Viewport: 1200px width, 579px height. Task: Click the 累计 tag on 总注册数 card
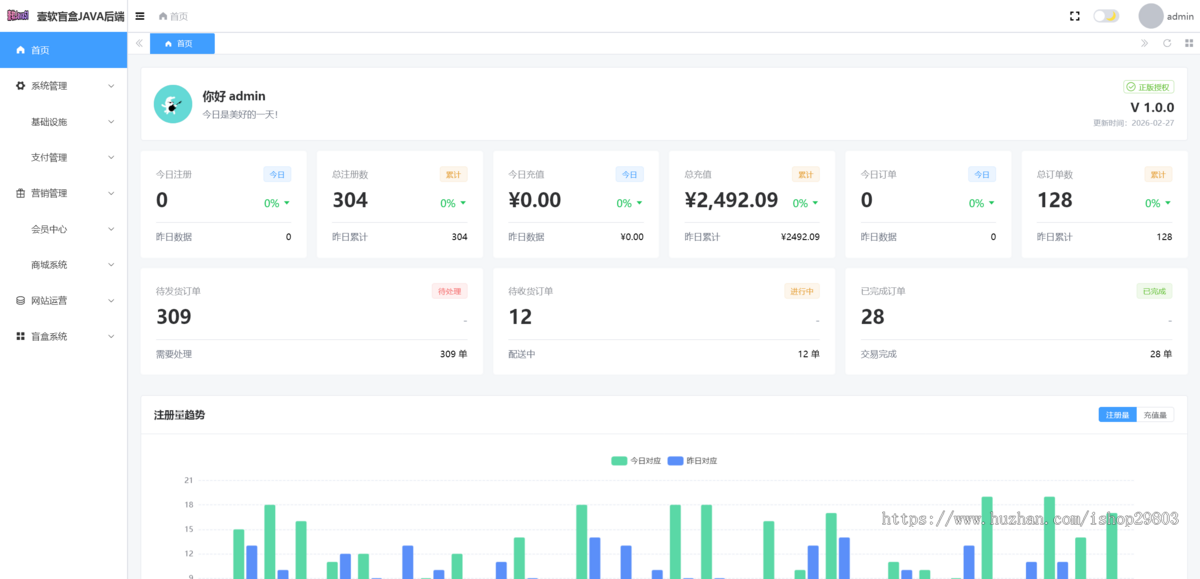[453, 174]
